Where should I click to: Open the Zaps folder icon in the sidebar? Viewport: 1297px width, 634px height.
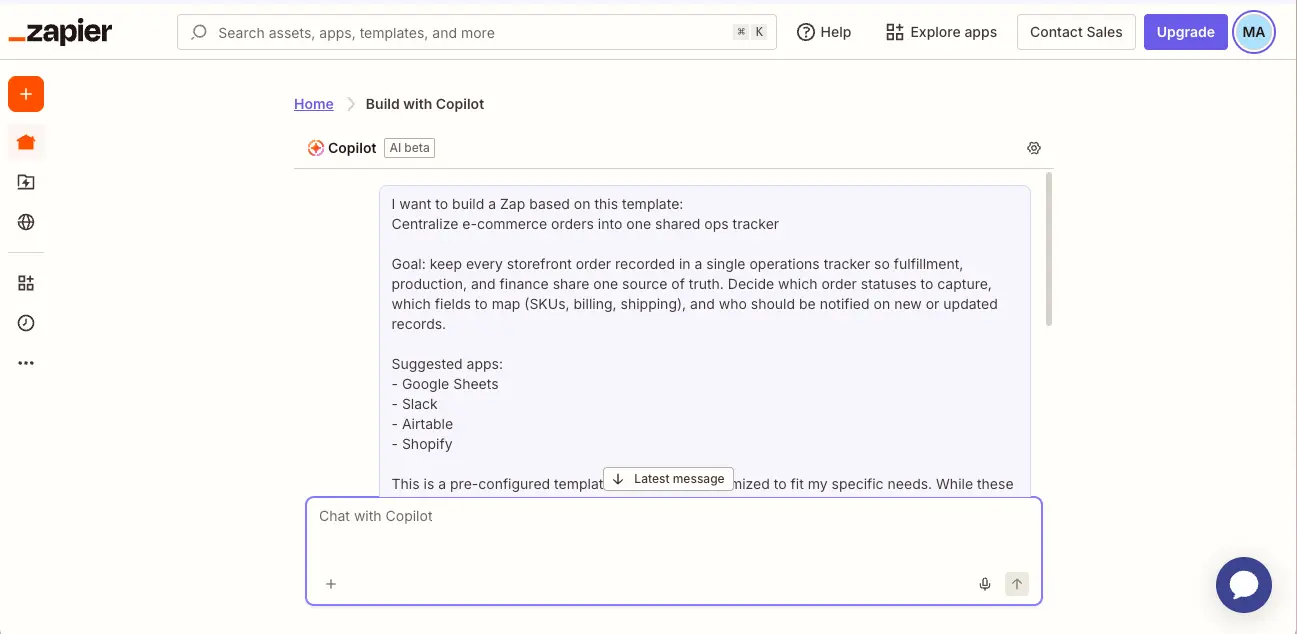click(x=26, y=182)
